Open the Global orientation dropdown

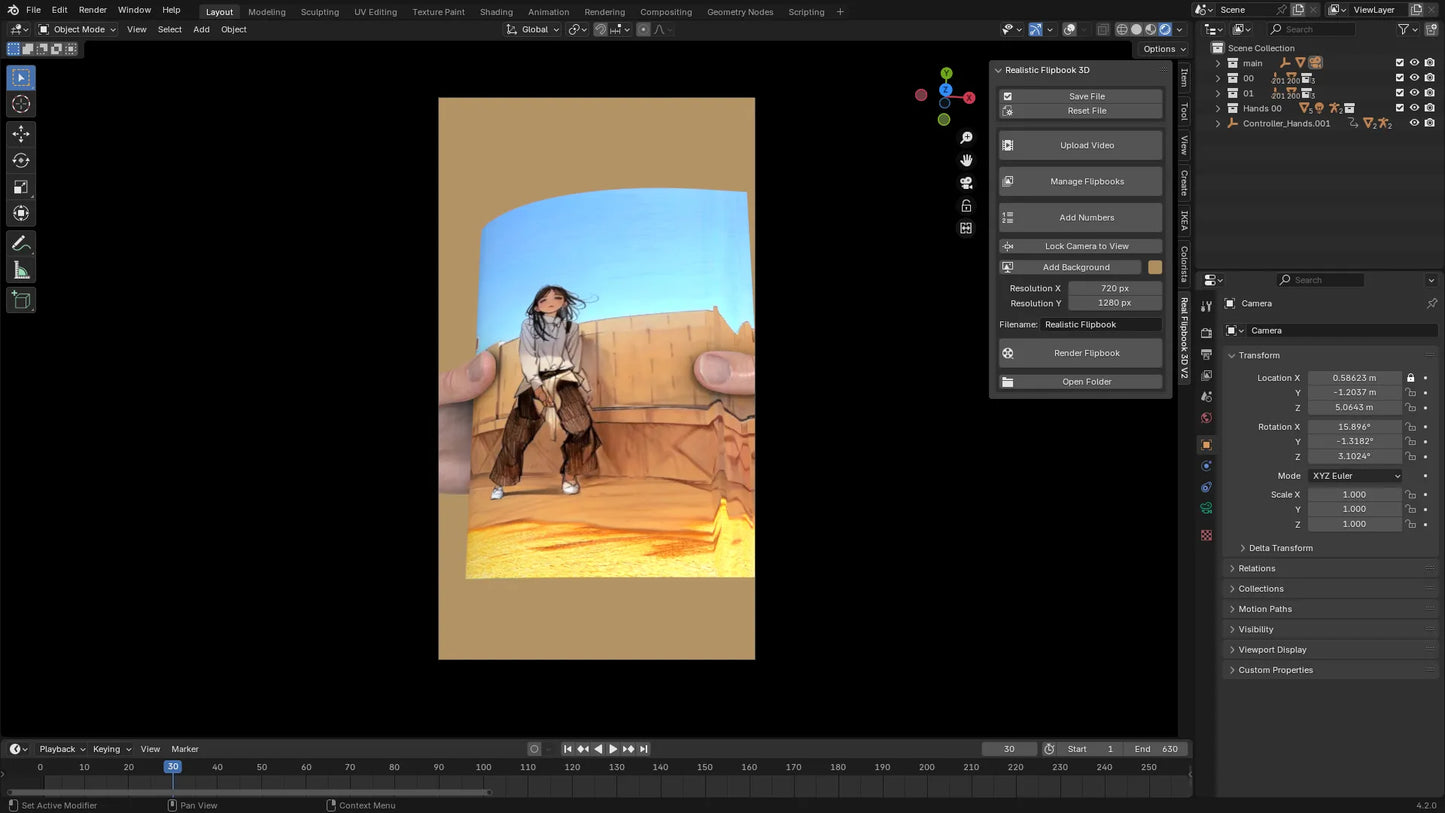532,29
